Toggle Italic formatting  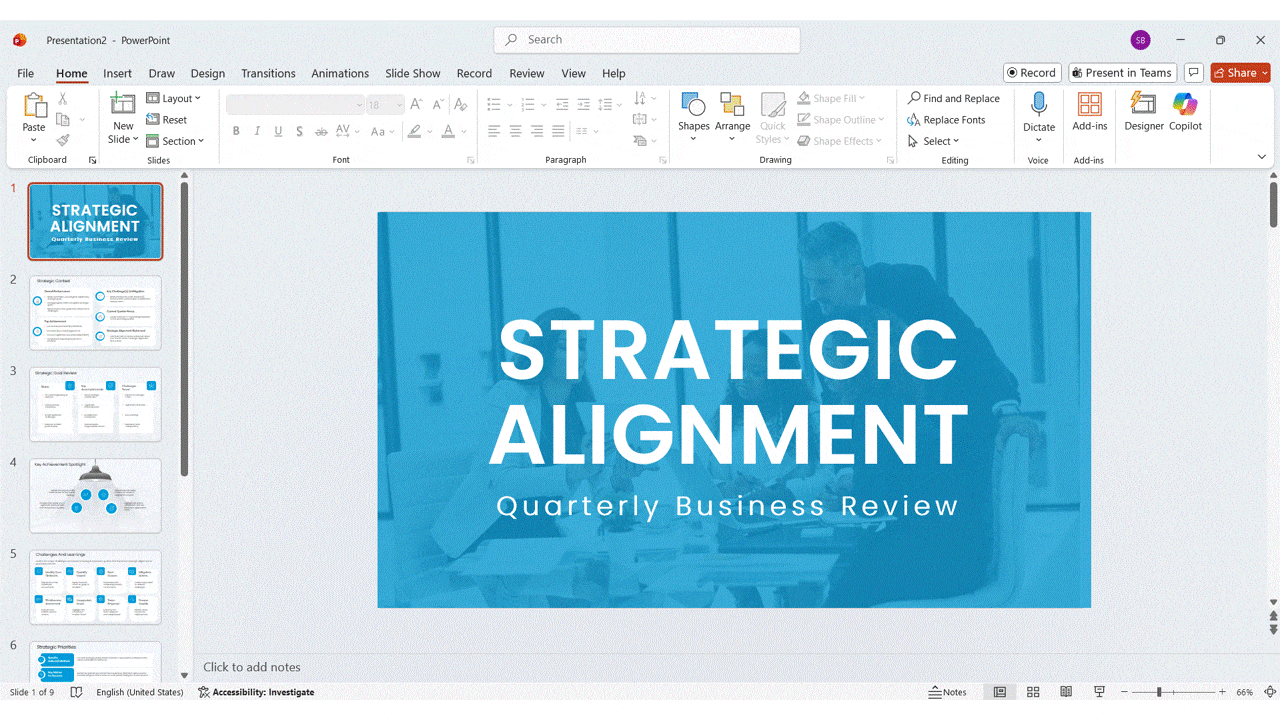tap(257, 131)
